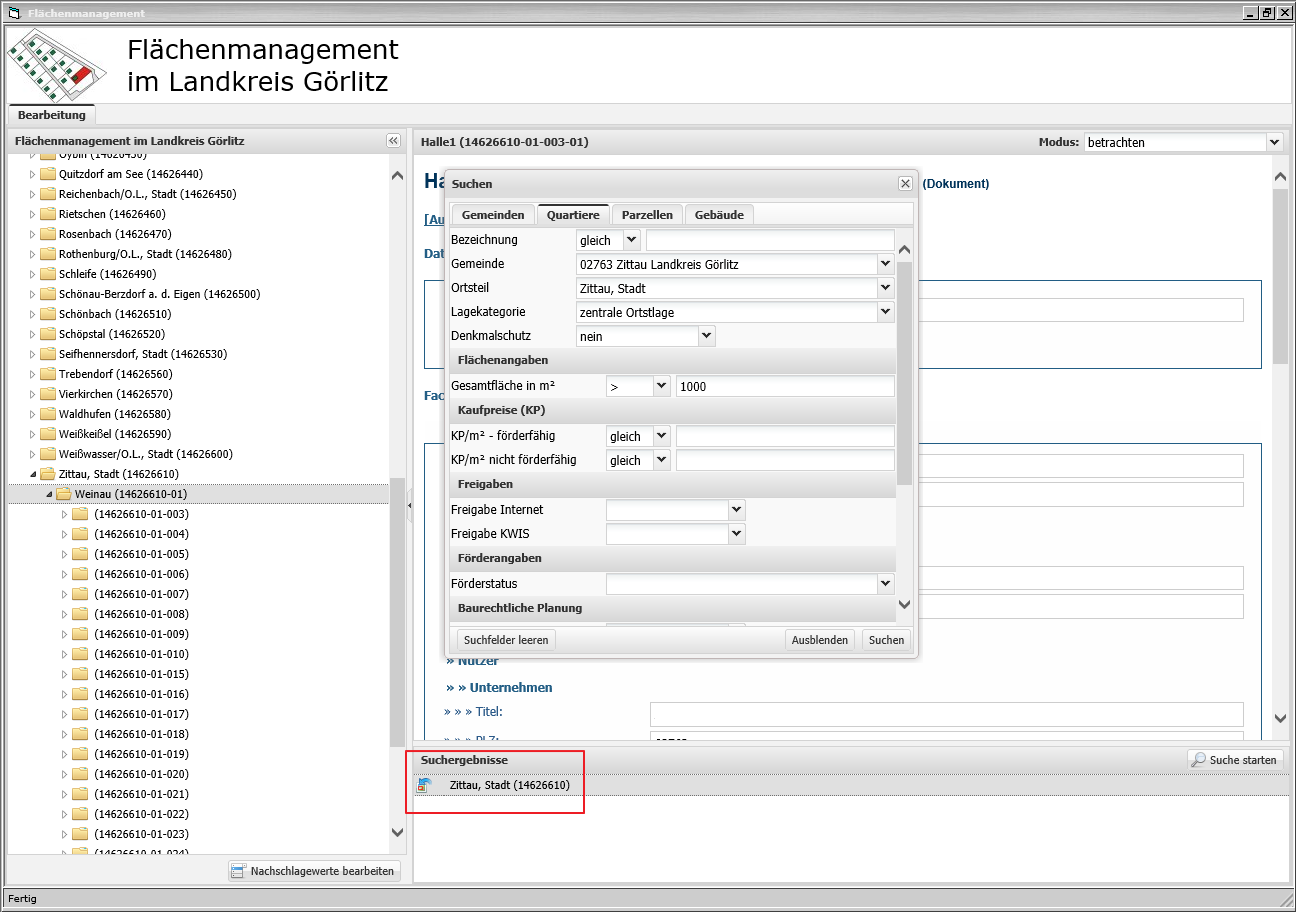
Task: Switch to the Gebäude tab
Action: tap(719, 215)
